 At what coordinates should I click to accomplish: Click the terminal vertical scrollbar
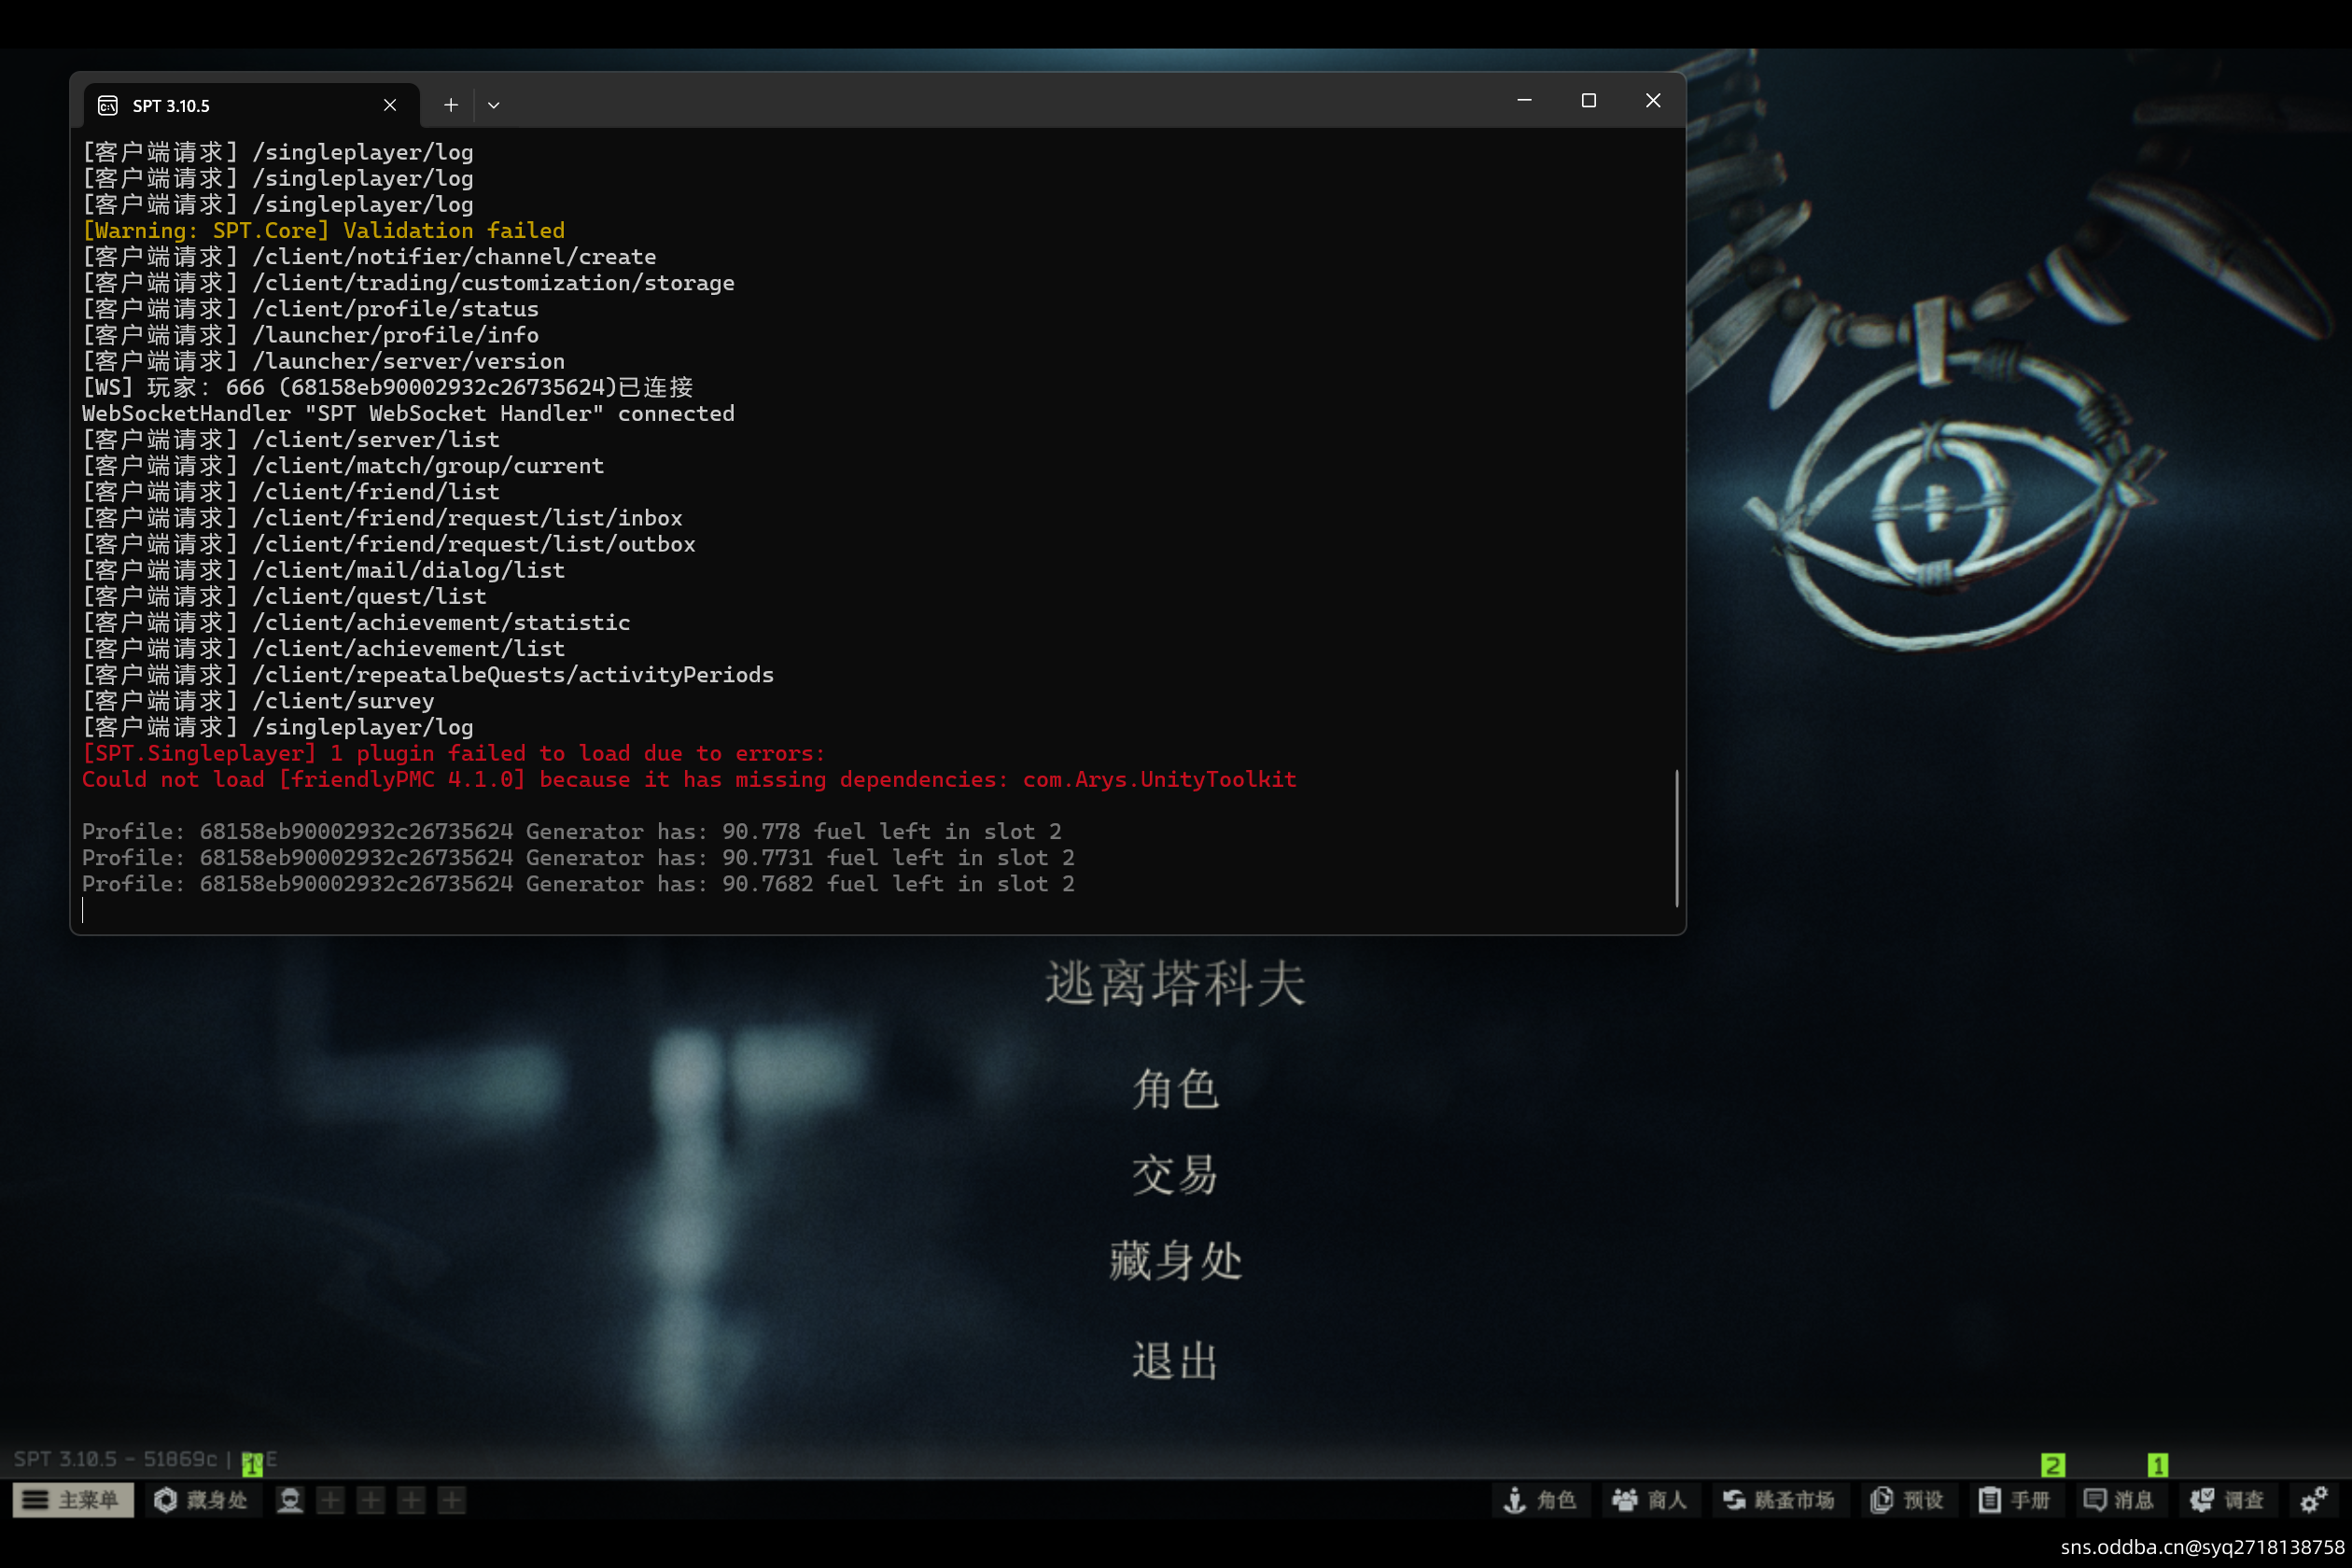pos(1676,838)
